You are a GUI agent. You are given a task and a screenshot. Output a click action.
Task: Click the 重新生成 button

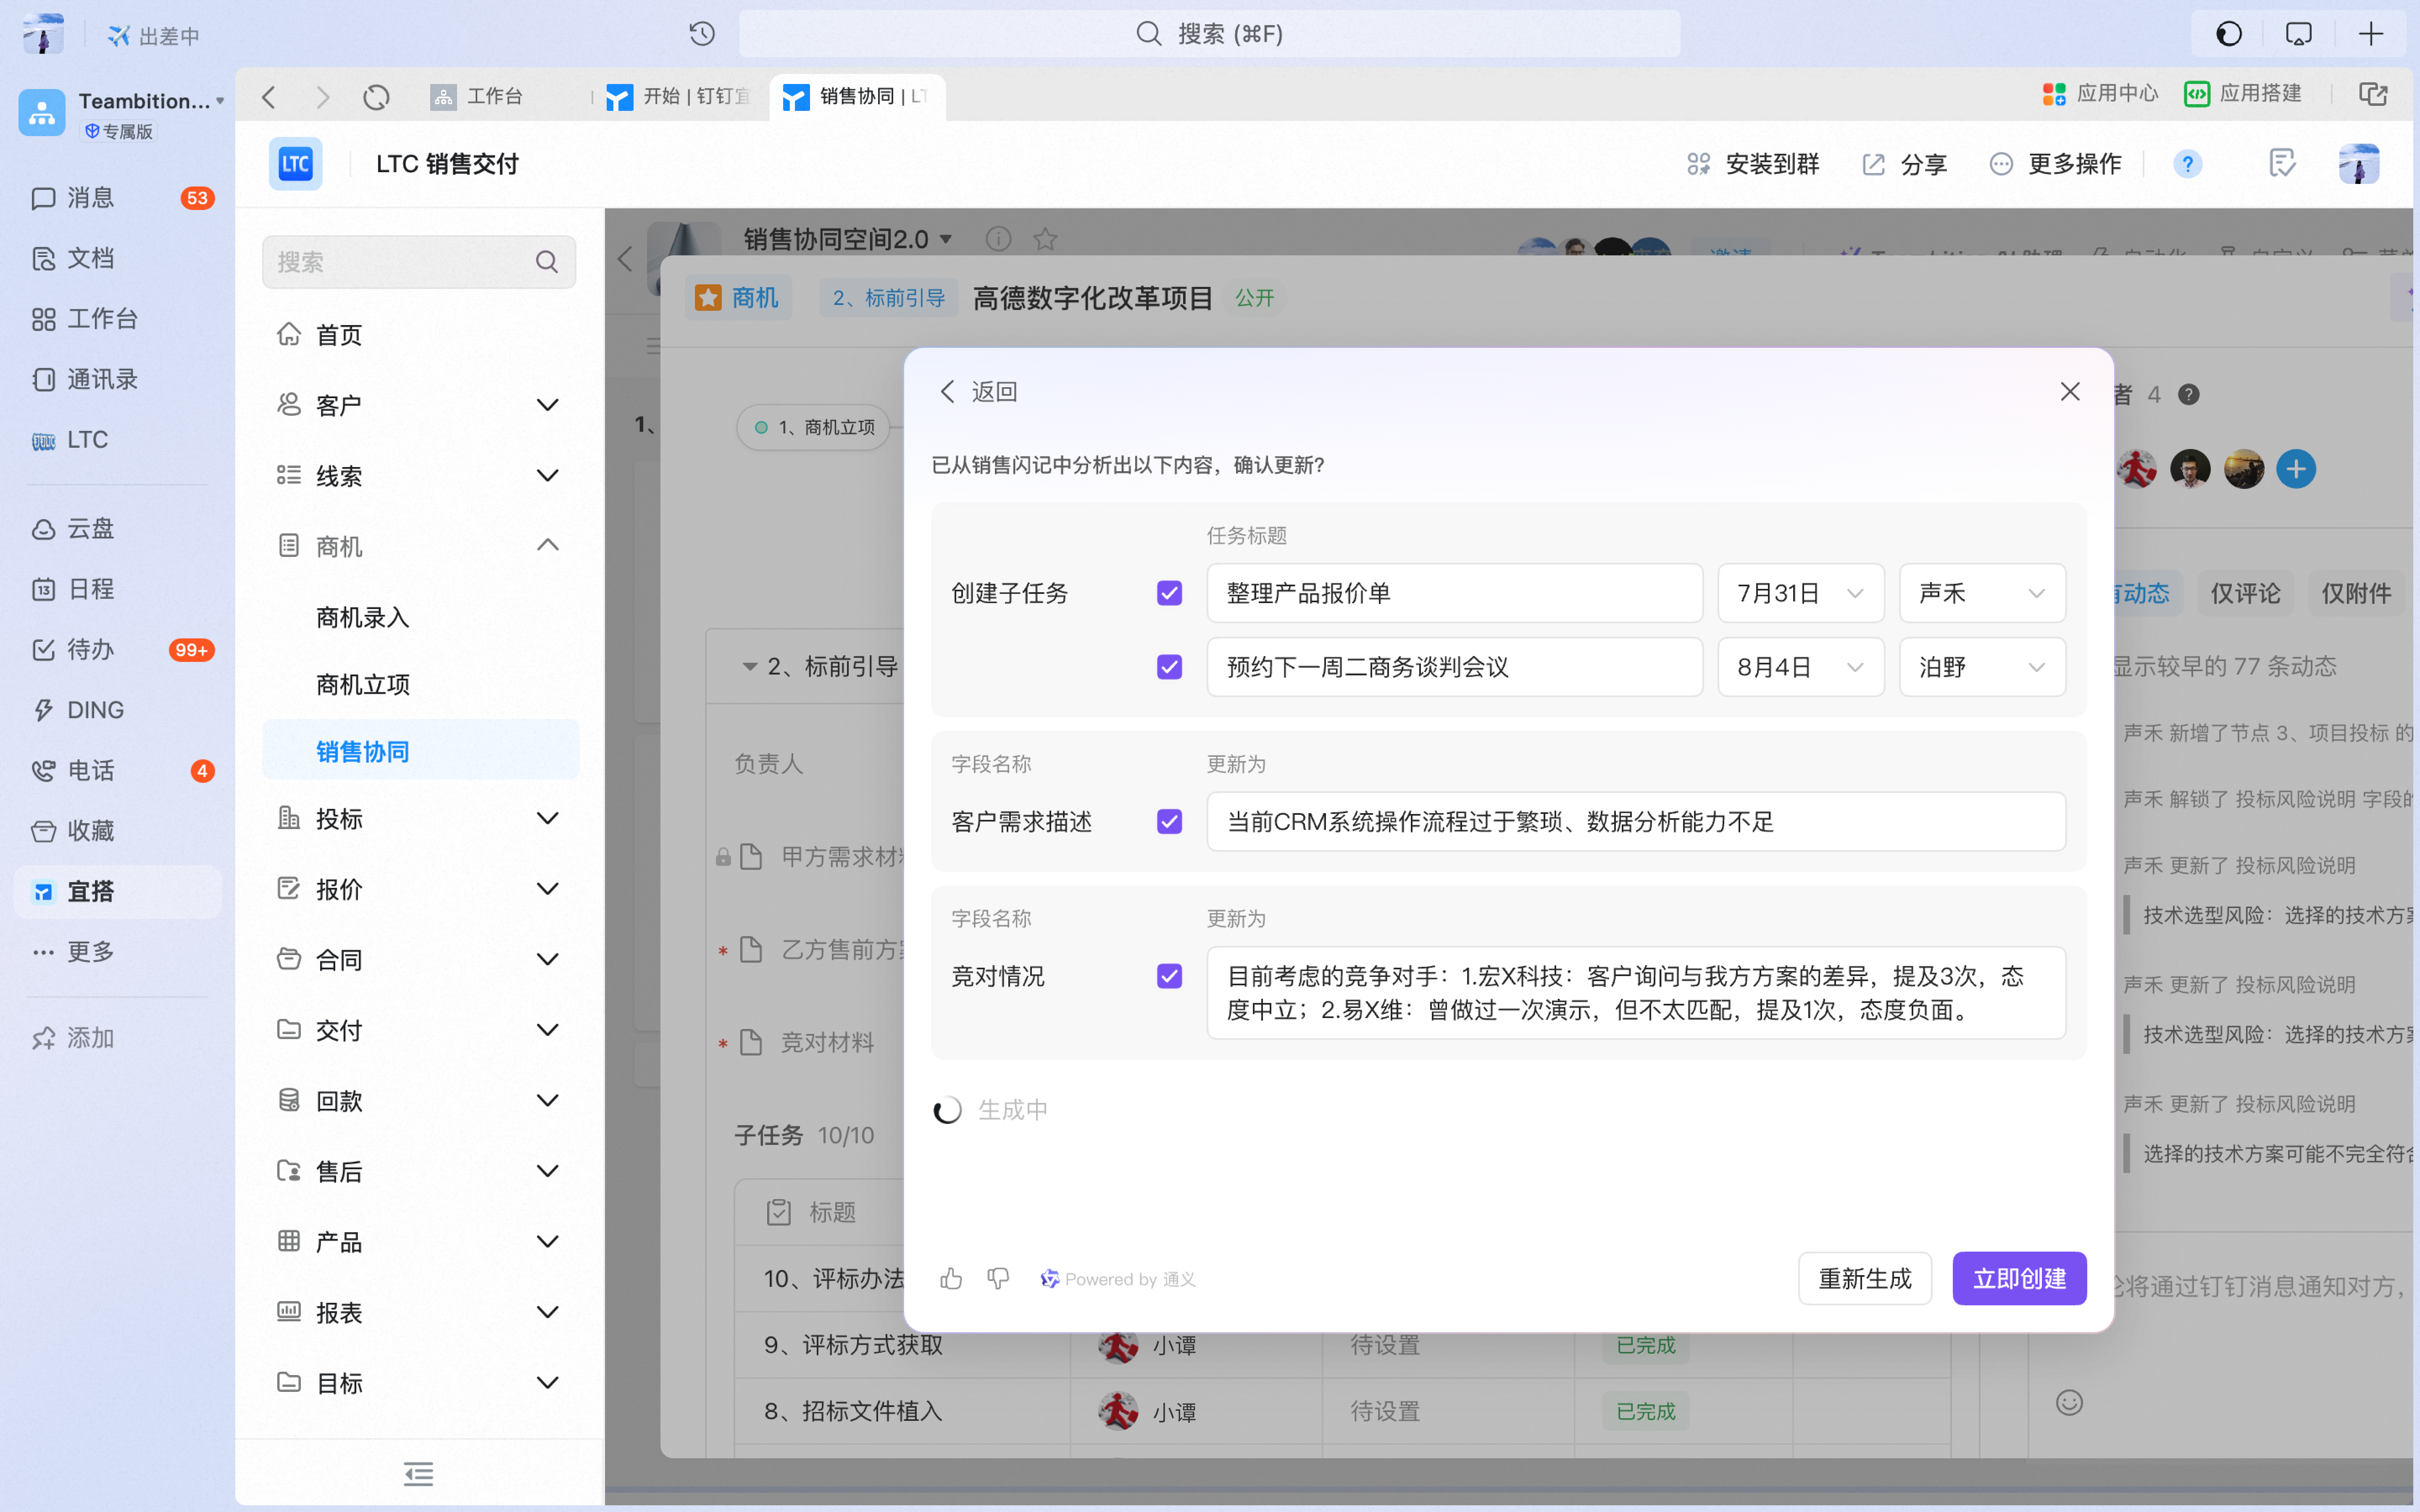1865,1278
